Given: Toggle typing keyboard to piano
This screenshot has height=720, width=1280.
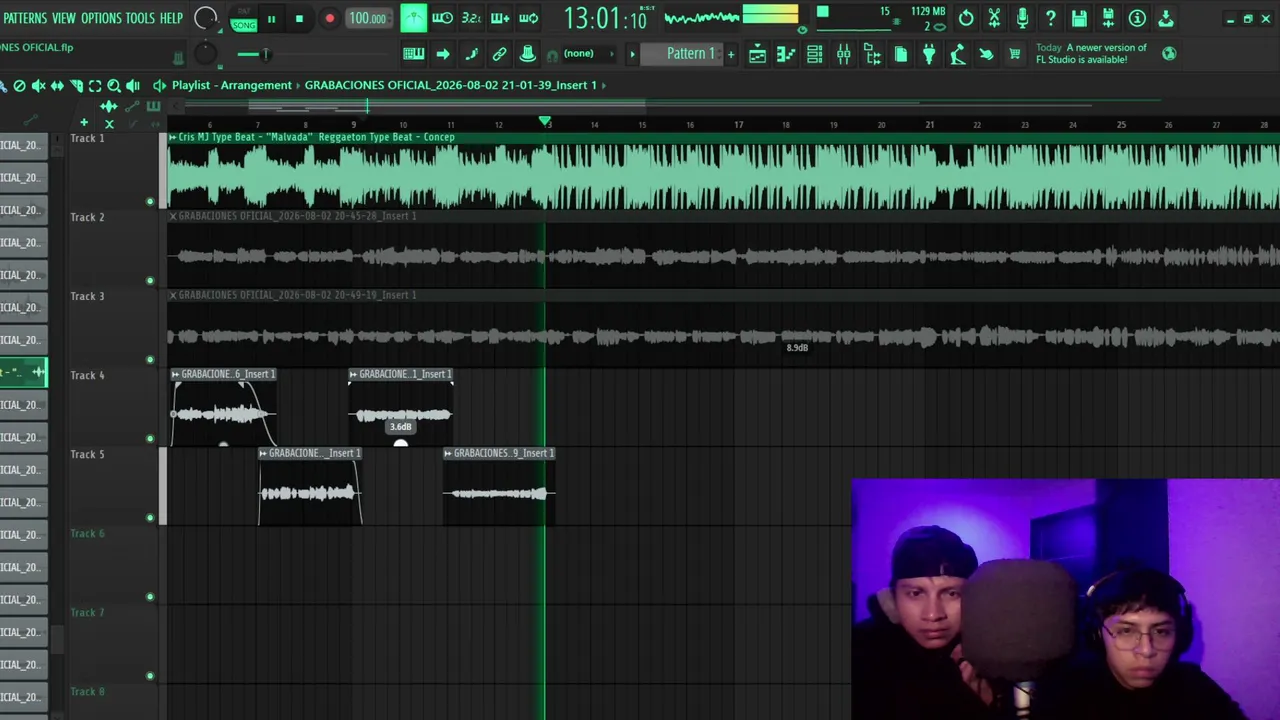Looking at the screenshot, I should pos(413,54).
